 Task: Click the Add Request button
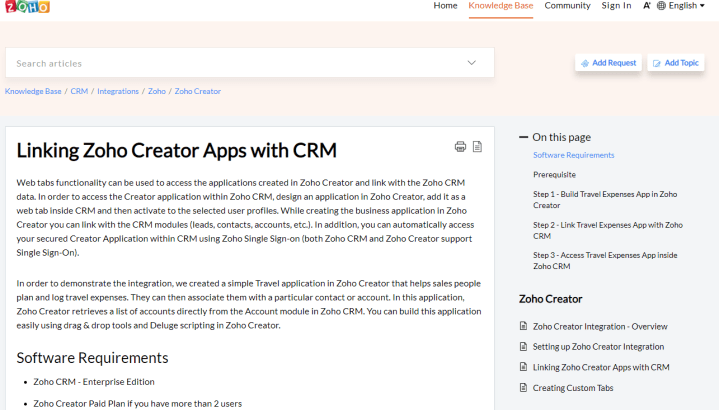tap(608, 63)
